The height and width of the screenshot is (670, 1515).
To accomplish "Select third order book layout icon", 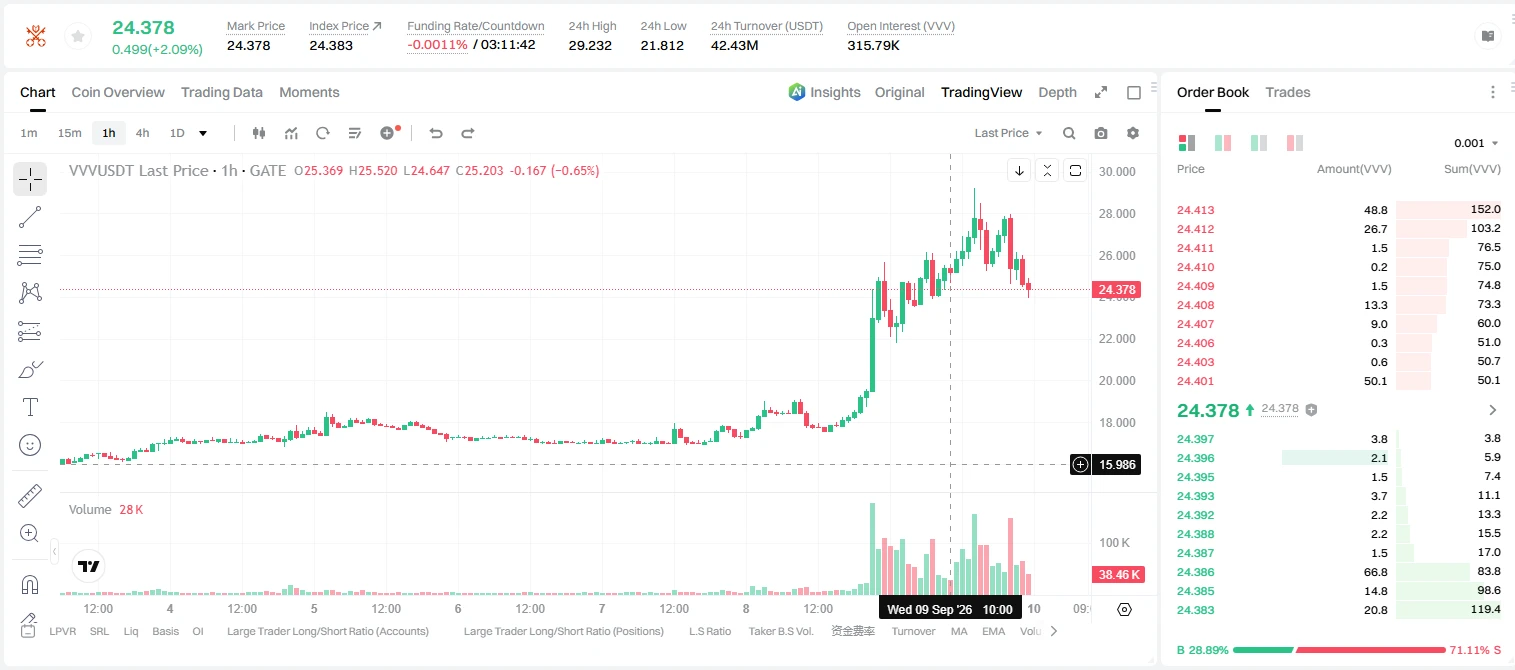I will point(1259,143).
